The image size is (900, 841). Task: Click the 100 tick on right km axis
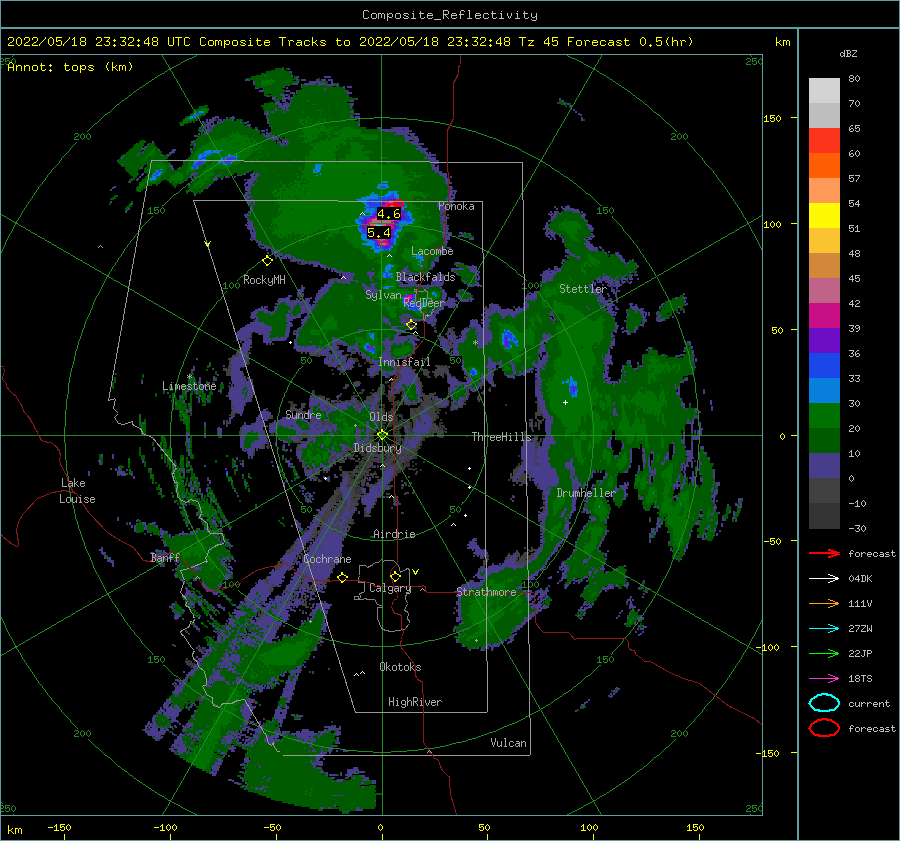click(x=772, y=224)
